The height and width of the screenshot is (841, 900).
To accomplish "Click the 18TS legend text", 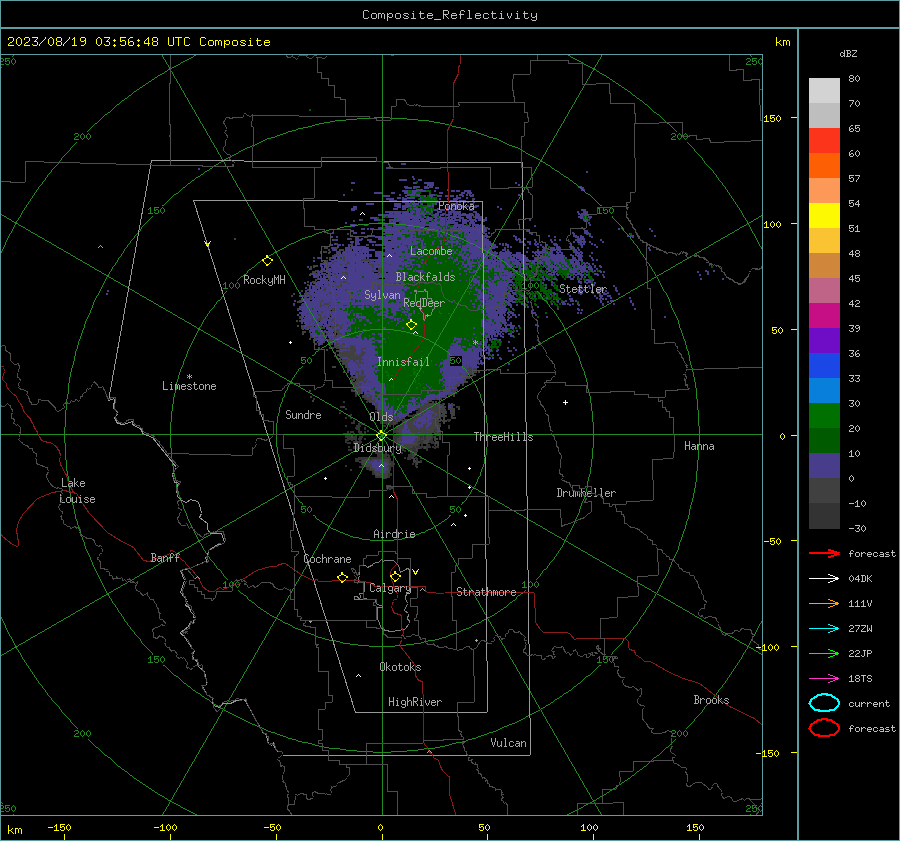I will [860, 679].
